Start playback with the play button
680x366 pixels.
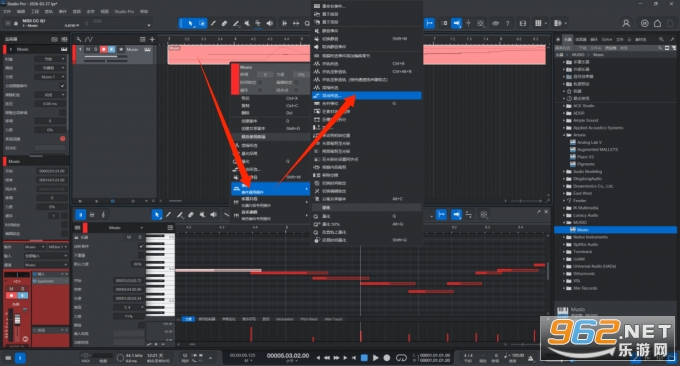376,358
